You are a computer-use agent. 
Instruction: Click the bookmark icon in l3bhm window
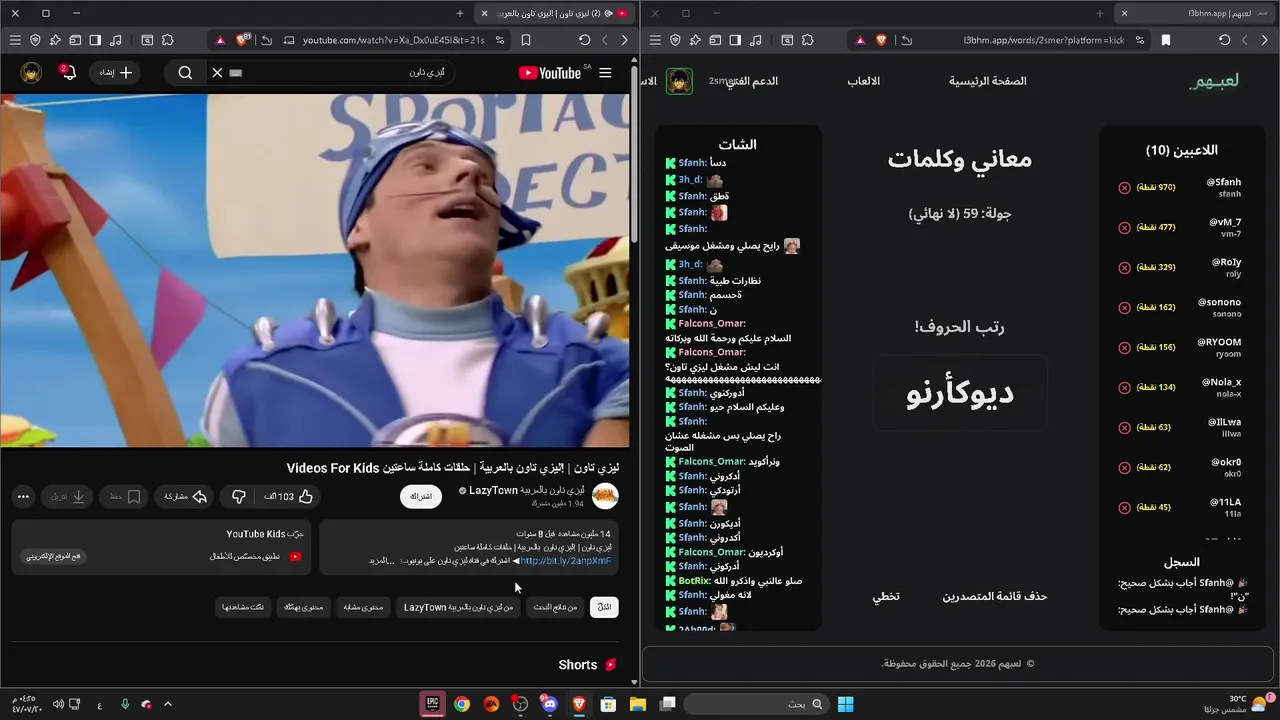pos(1166,40)
